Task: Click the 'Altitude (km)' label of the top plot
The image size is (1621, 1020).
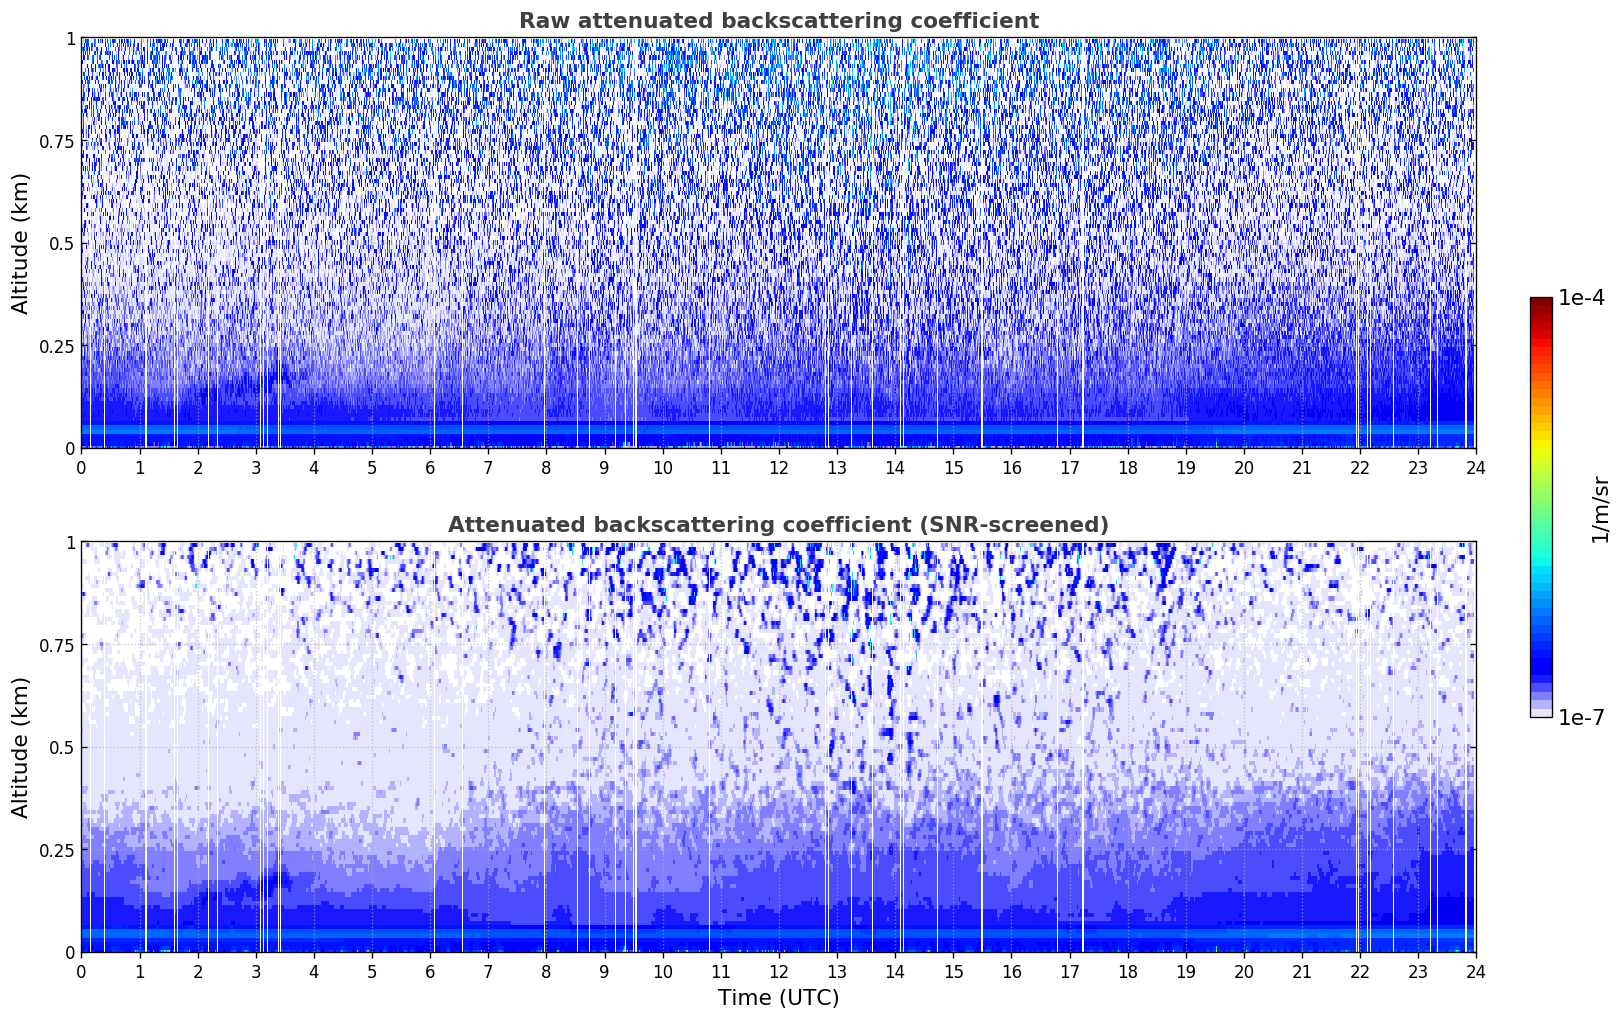Action: pyautogui.click(x=21, y=243)
